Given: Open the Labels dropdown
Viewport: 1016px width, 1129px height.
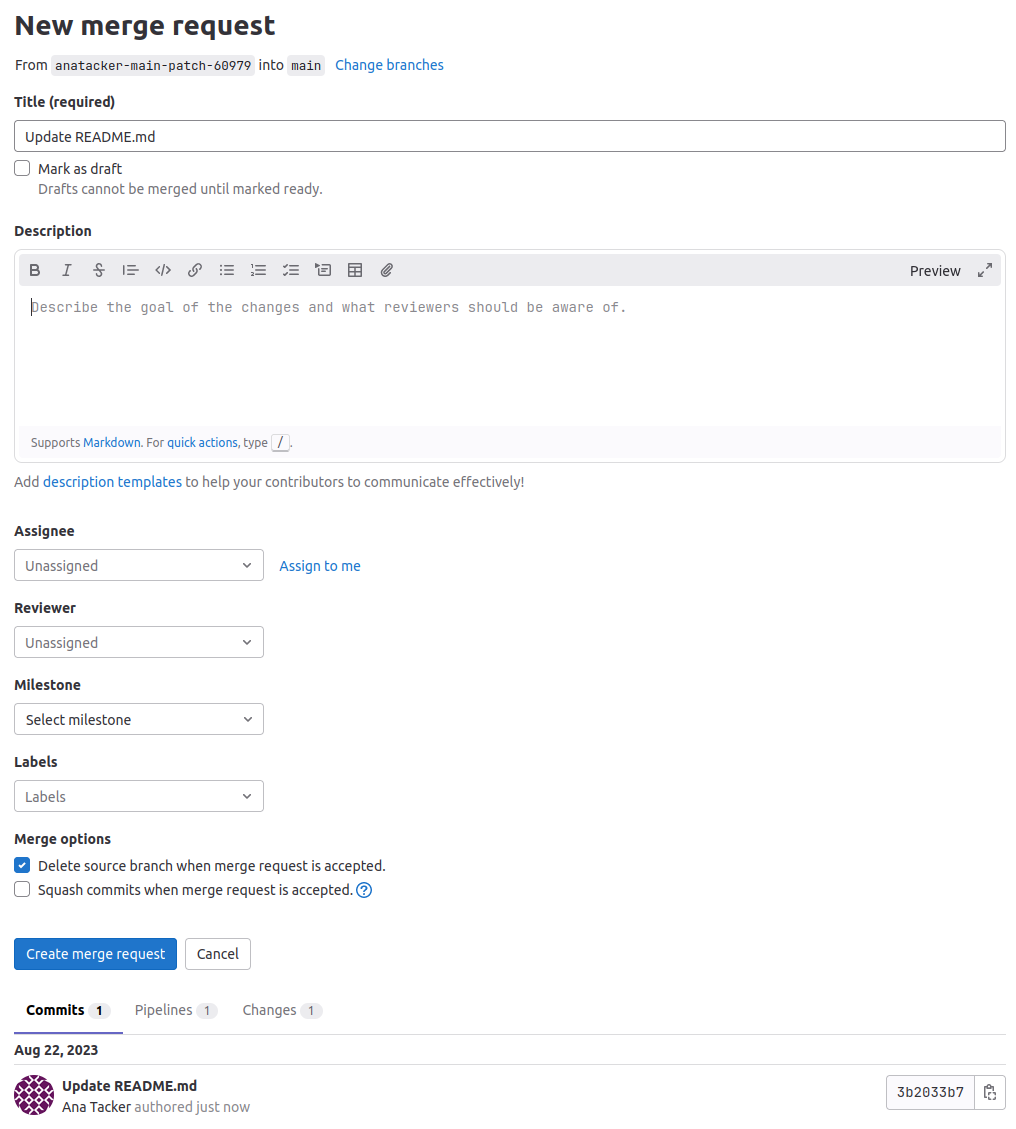Looking at the screenshot, I should coord(138,796).
